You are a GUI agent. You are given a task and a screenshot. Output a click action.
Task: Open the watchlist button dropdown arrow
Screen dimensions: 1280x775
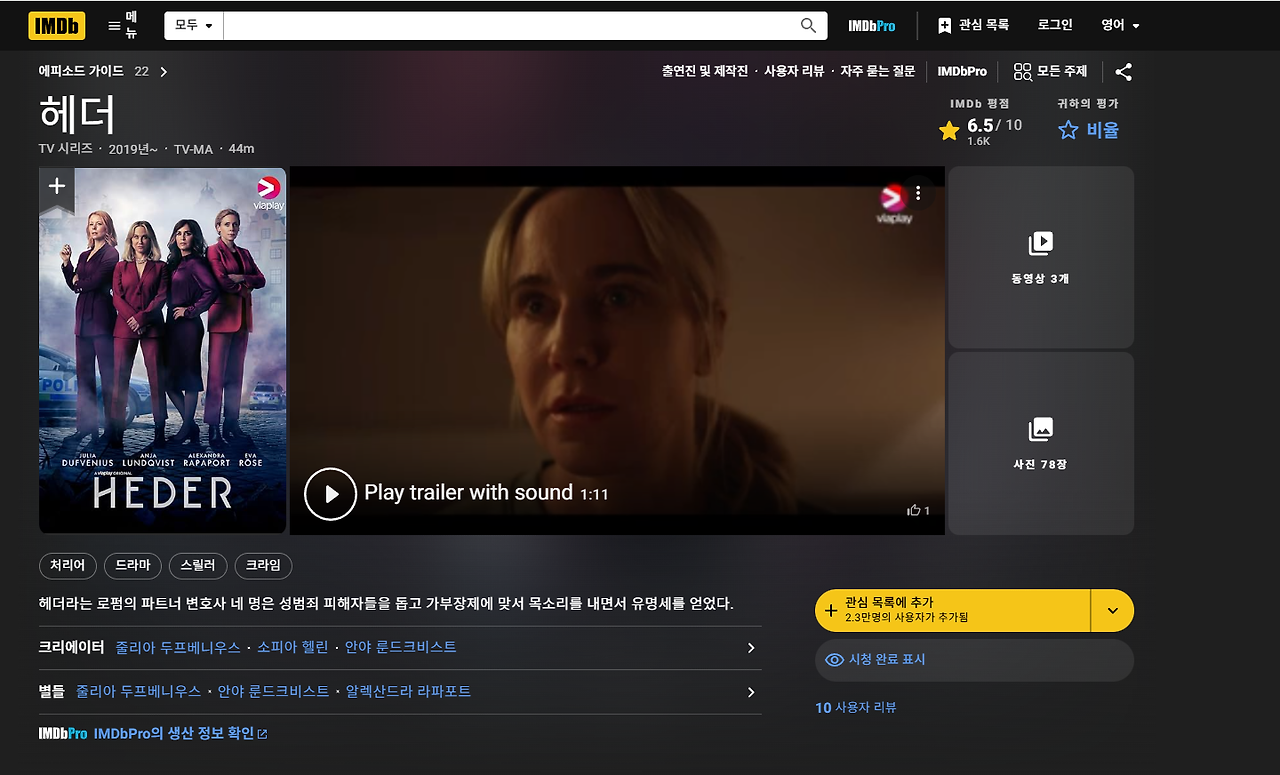[1113, 610]
